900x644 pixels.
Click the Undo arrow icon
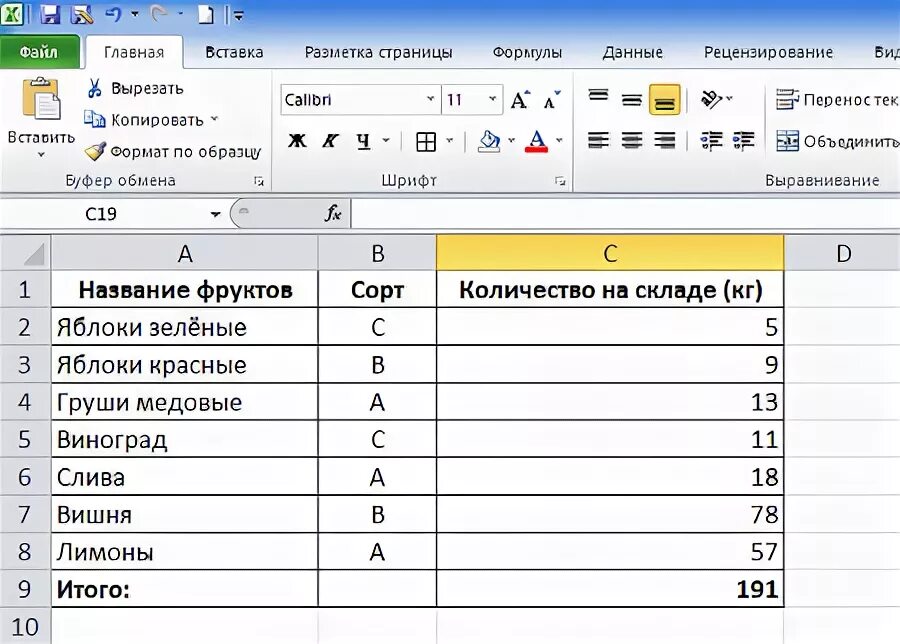click(x=113, y=14)
